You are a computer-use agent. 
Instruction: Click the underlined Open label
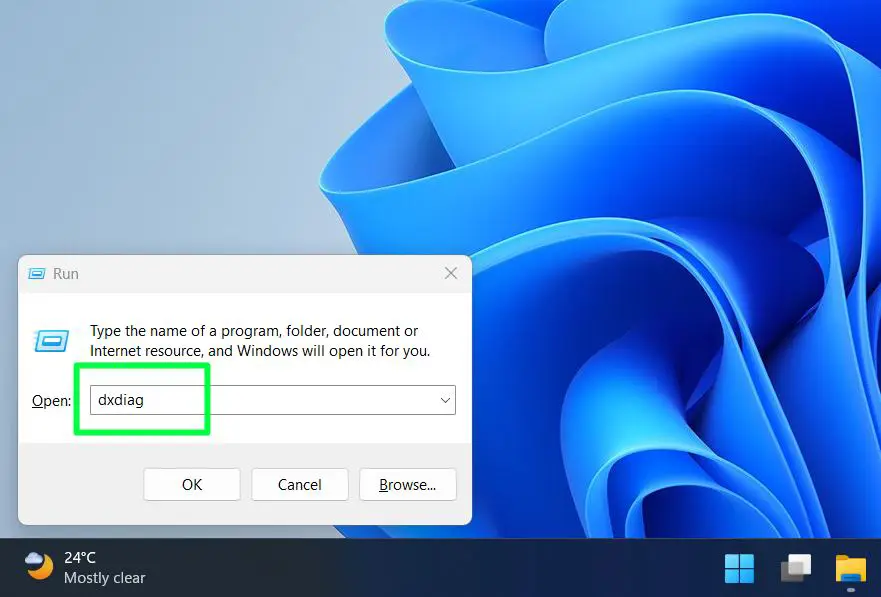coord(50,400)
